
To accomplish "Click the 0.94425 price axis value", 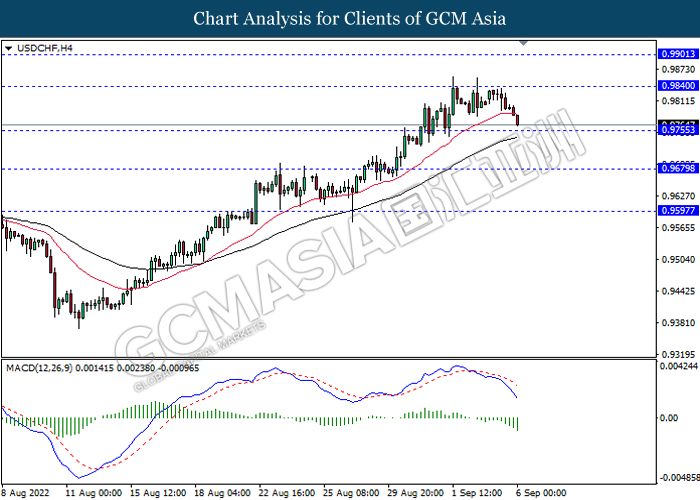I will (x=678, y=291).
